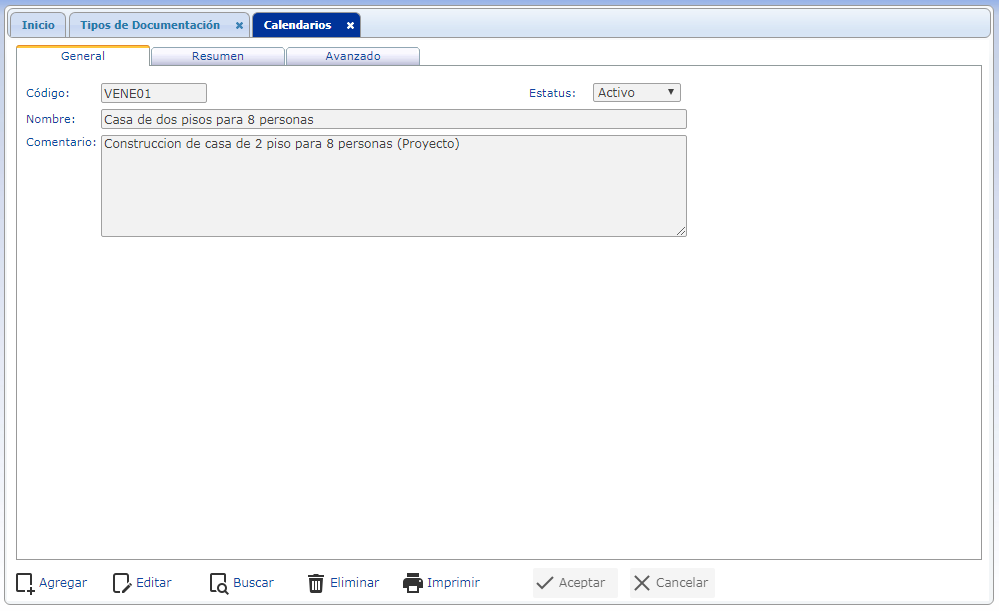Click the Buscar magnifier icon
This screenshot has height=611, width=999.
click(x=219, y=583)
